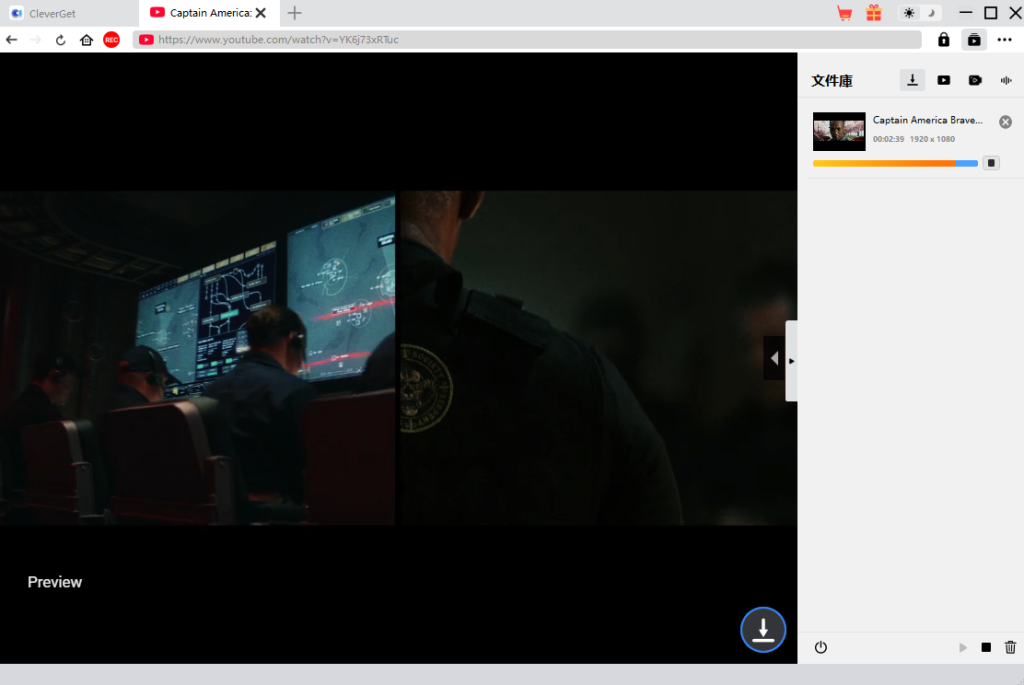Click the power icon at panel bottom

click(x=821, y=647)
